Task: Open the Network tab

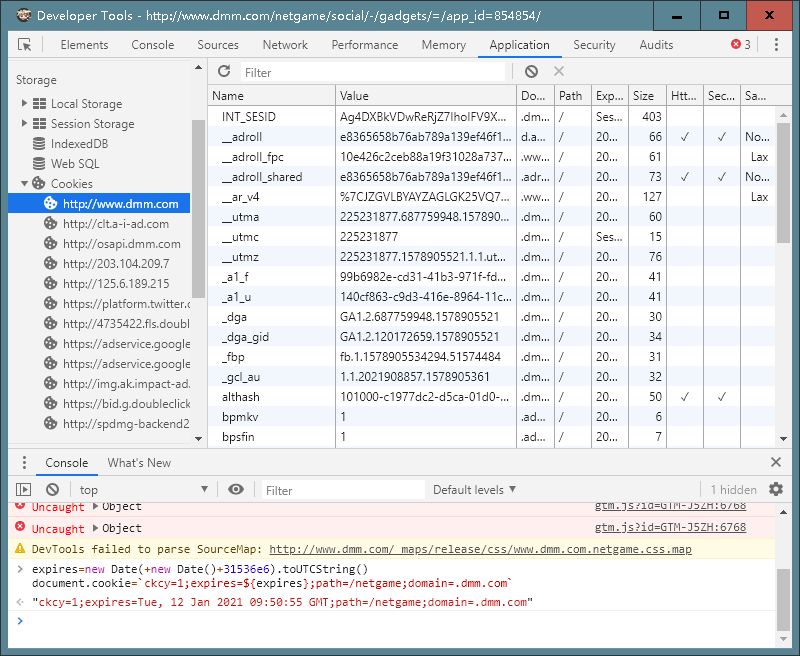Action: [x=285, y=45]
